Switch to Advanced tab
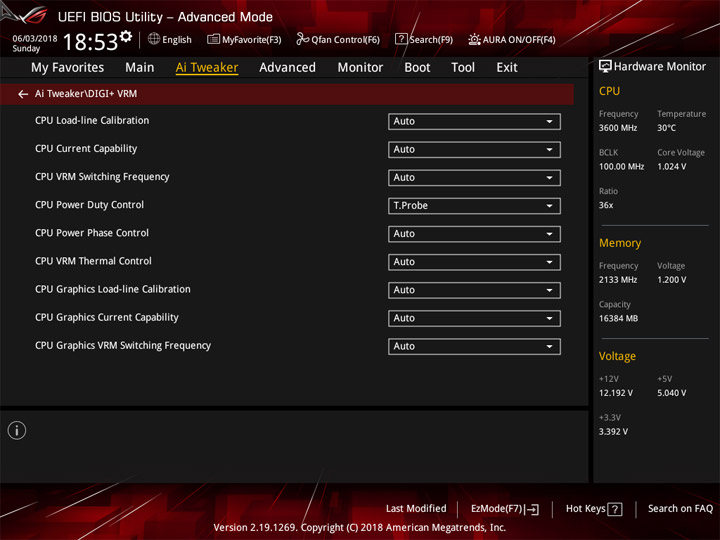Image resolution: width=720 pixels, height=540 pixels. tap(287, 68)
